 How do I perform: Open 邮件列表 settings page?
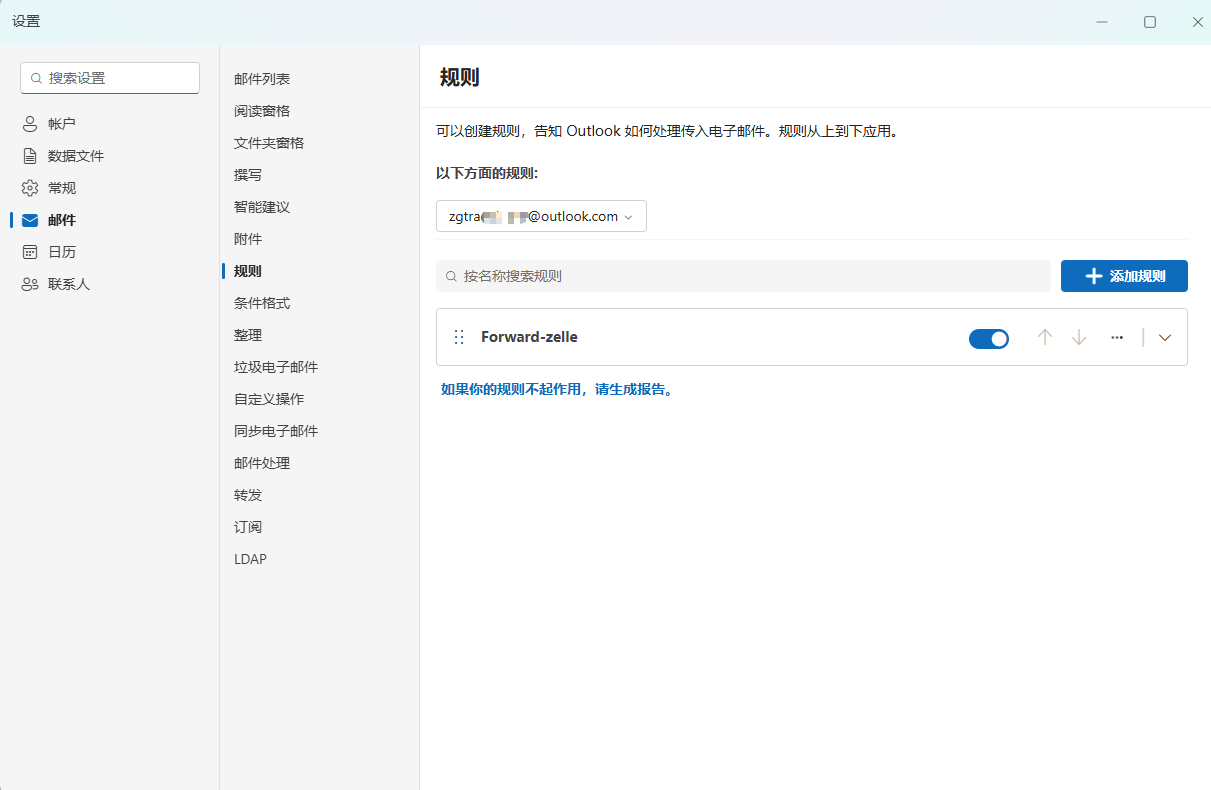262,79
